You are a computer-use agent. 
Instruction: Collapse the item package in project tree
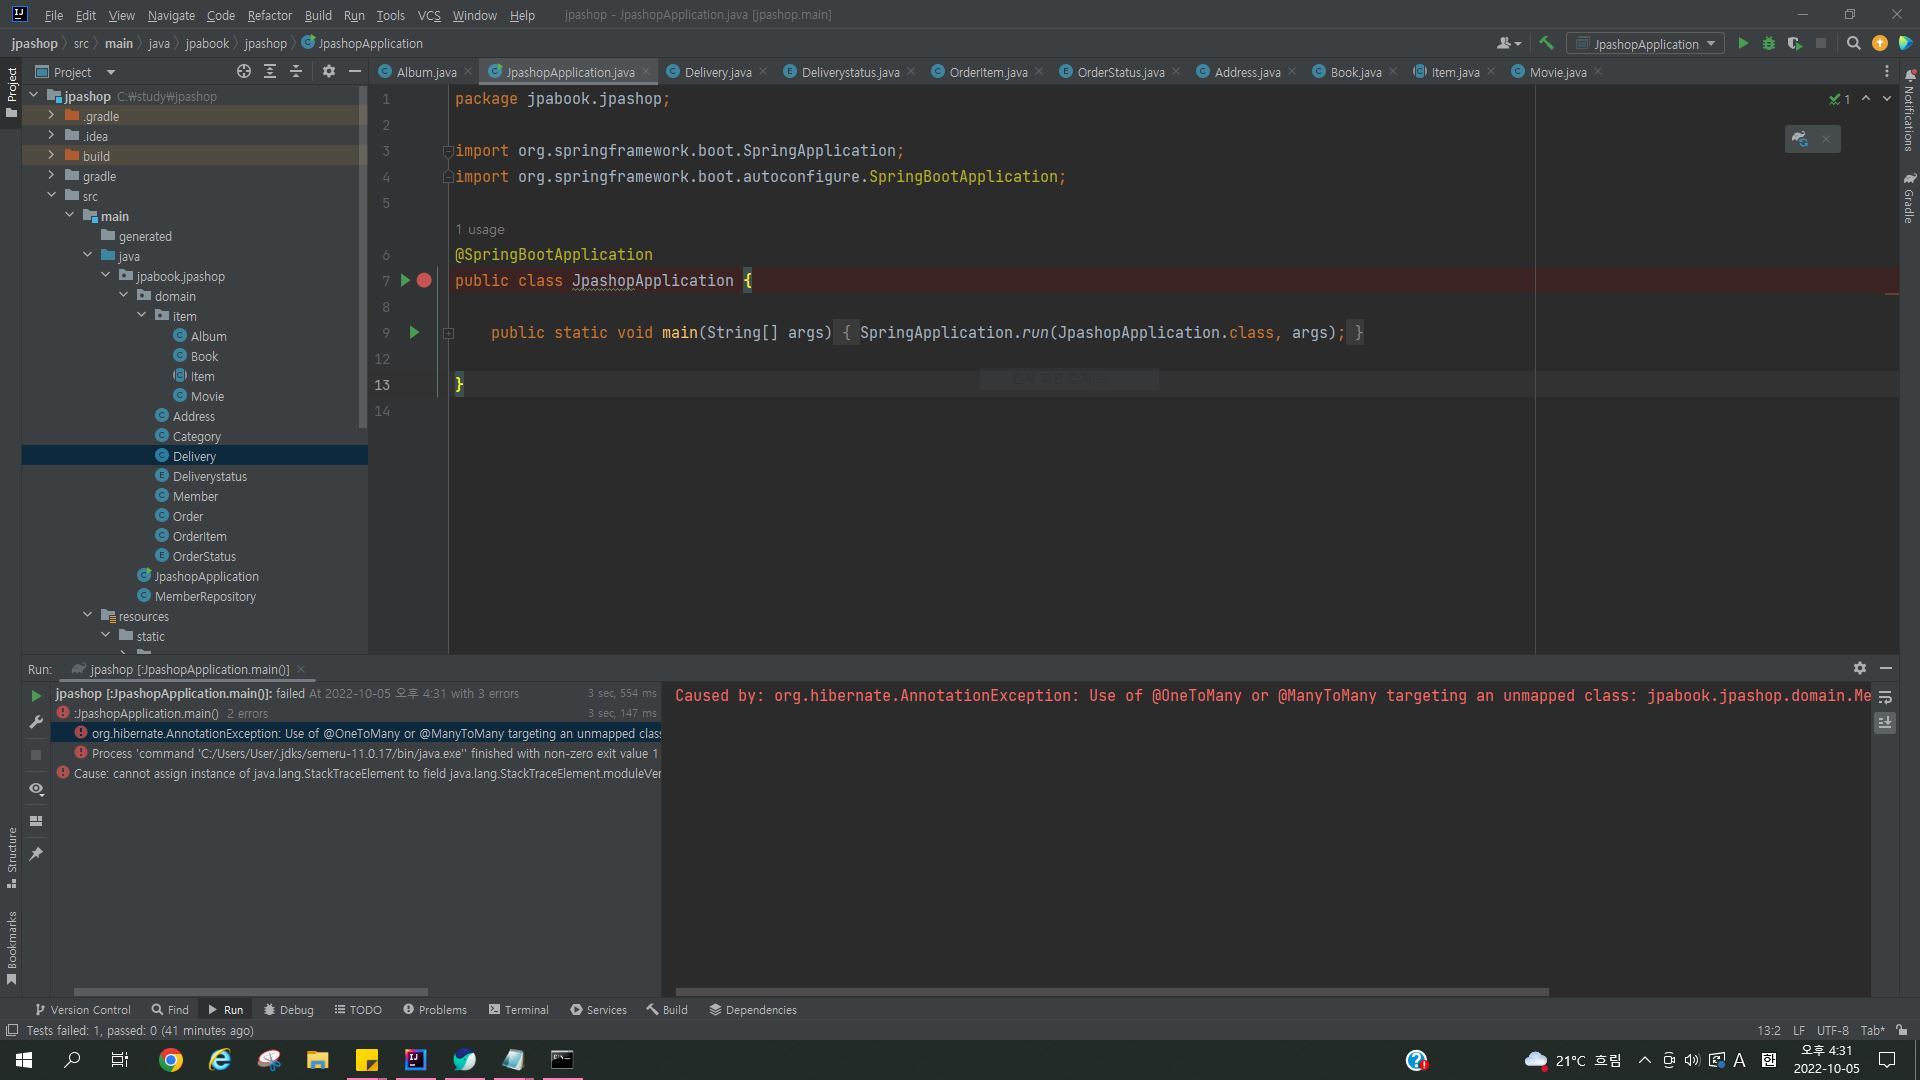click(x=142, y=316)
